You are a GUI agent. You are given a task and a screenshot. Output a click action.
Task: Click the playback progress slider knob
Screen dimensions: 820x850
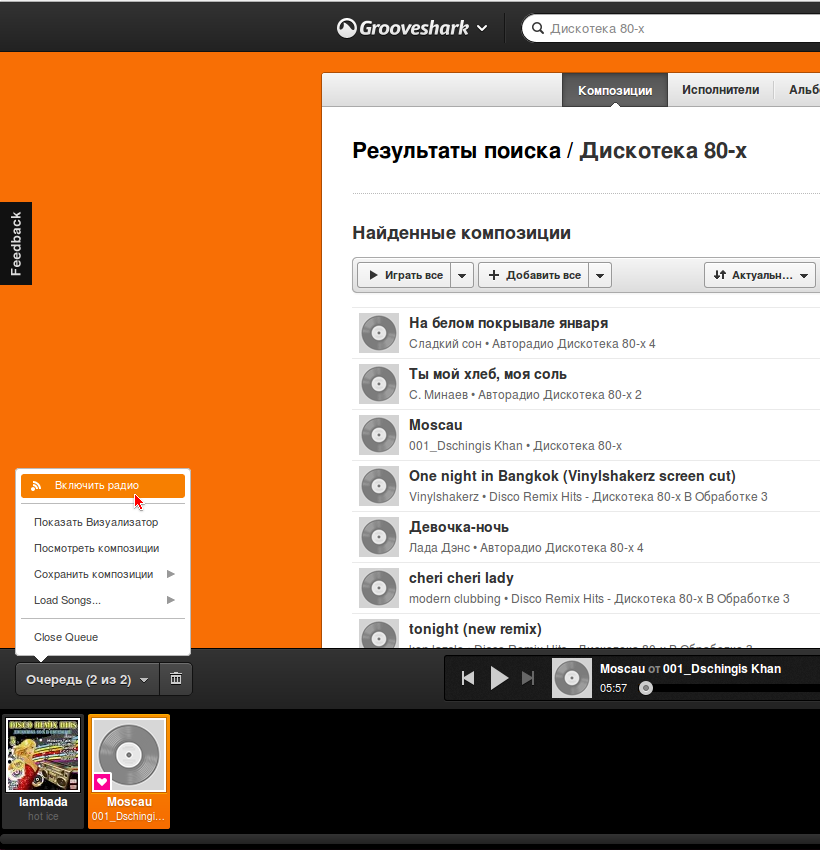(x=645, y=688)
